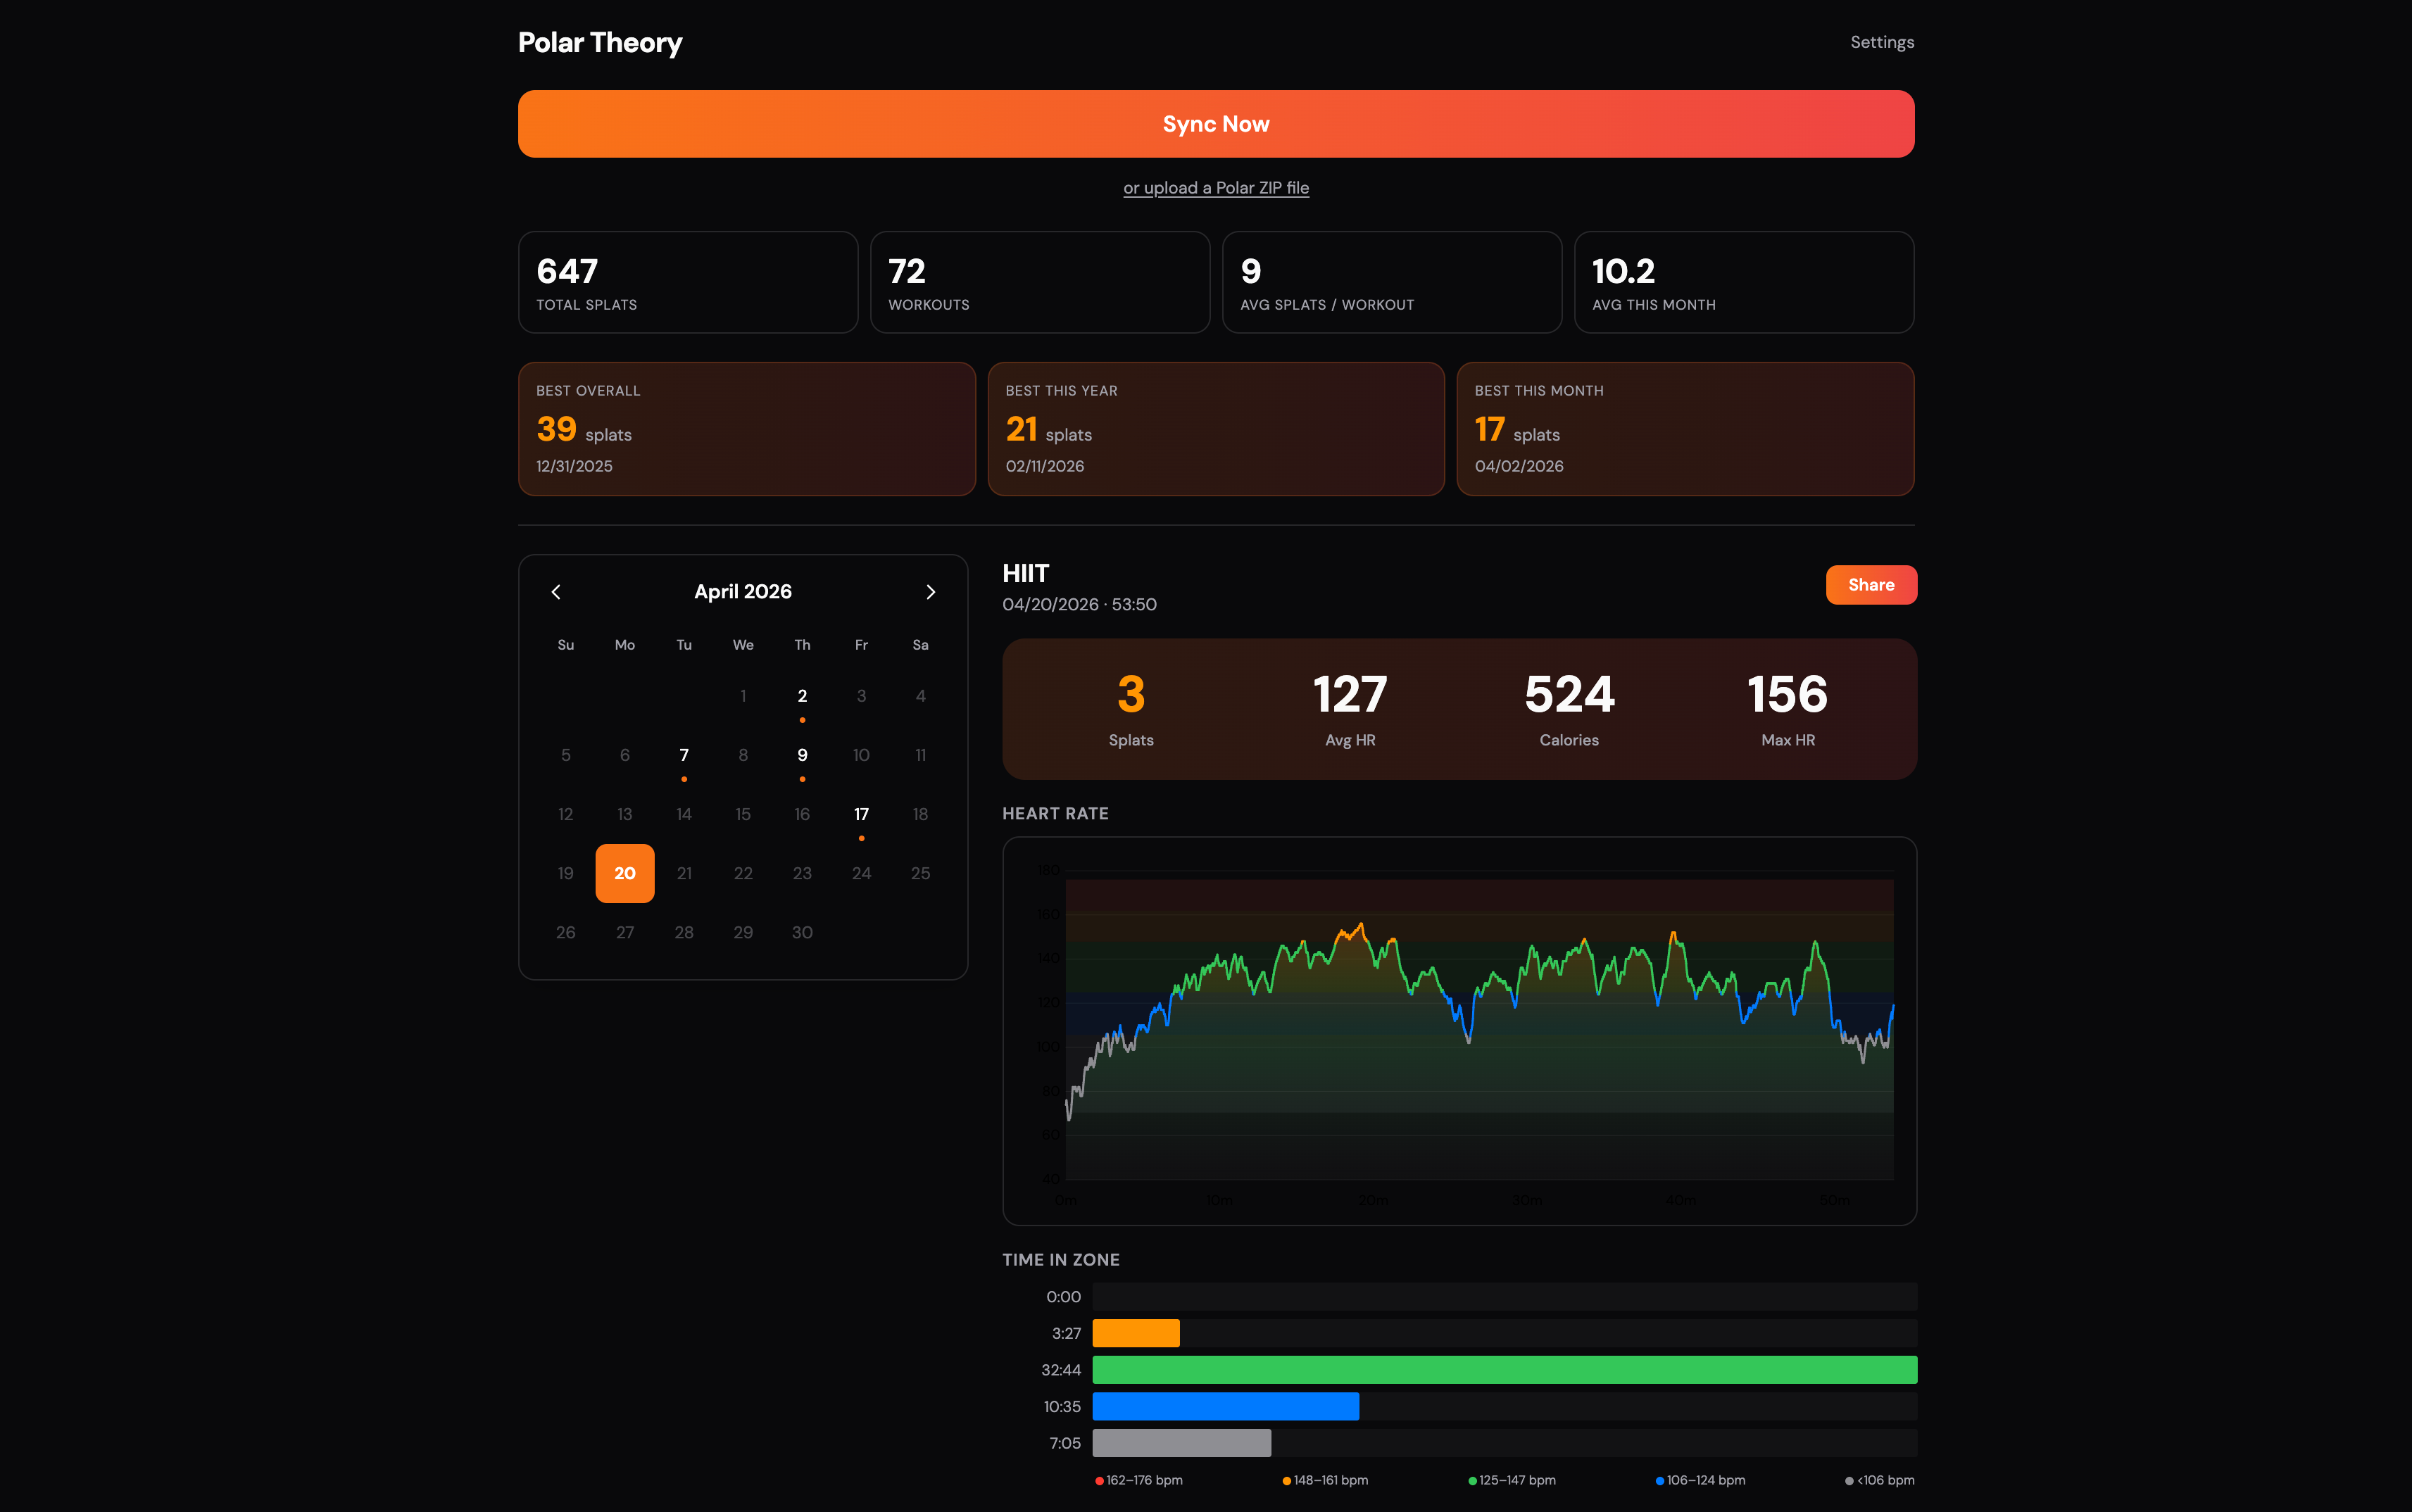Advance to the next month in the calendar
Image resolution: width=2412 pixels, height=1512 pixels.
coord(930,591)
